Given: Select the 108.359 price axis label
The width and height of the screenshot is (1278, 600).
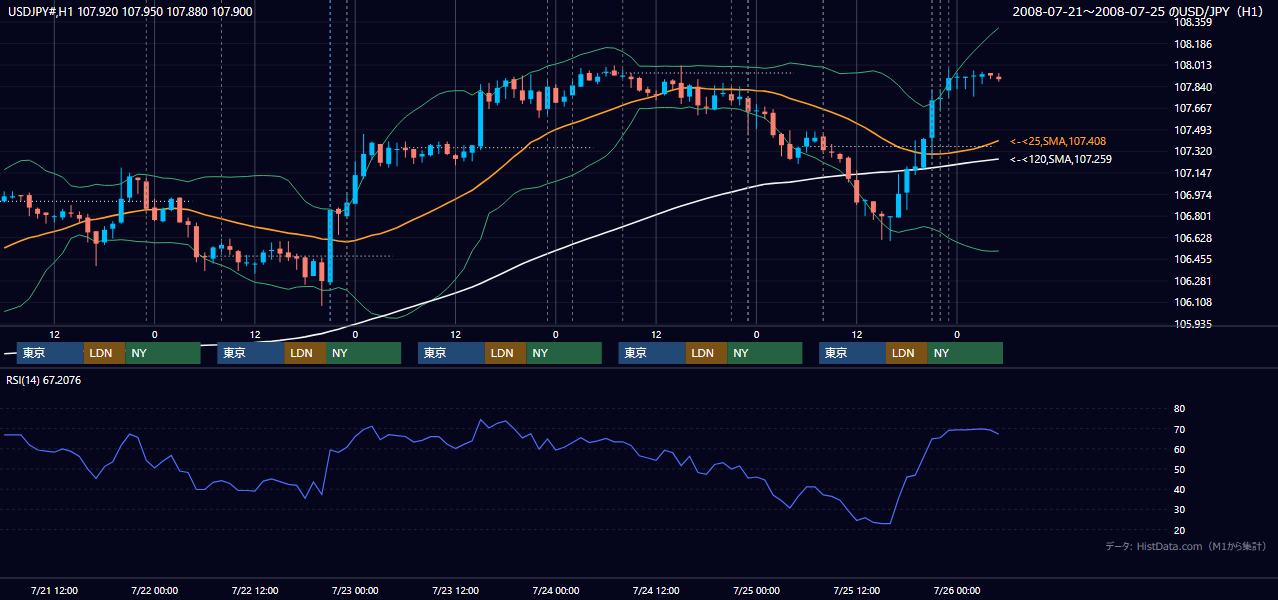Looking at the screenshot, I should [1192, 22].
